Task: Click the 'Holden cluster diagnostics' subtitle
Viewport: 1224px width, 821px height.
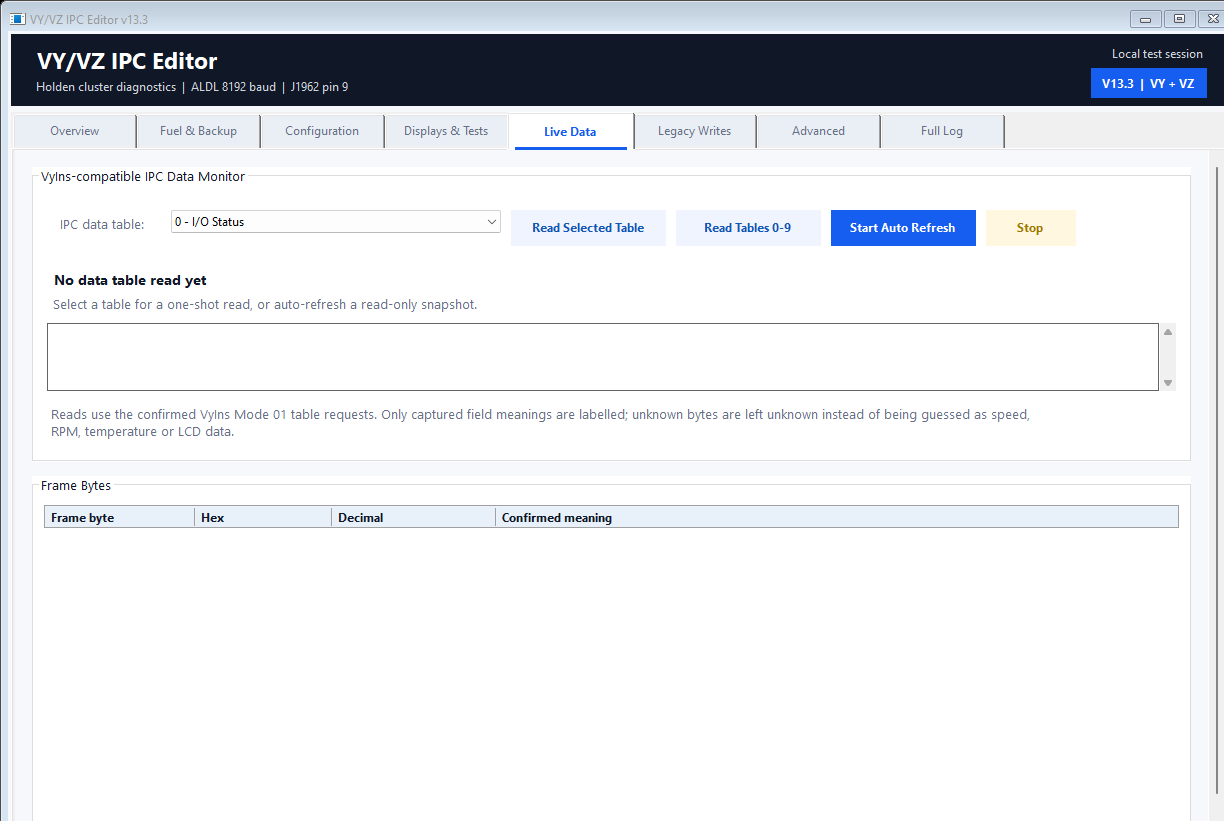Action: click(106, 87)
